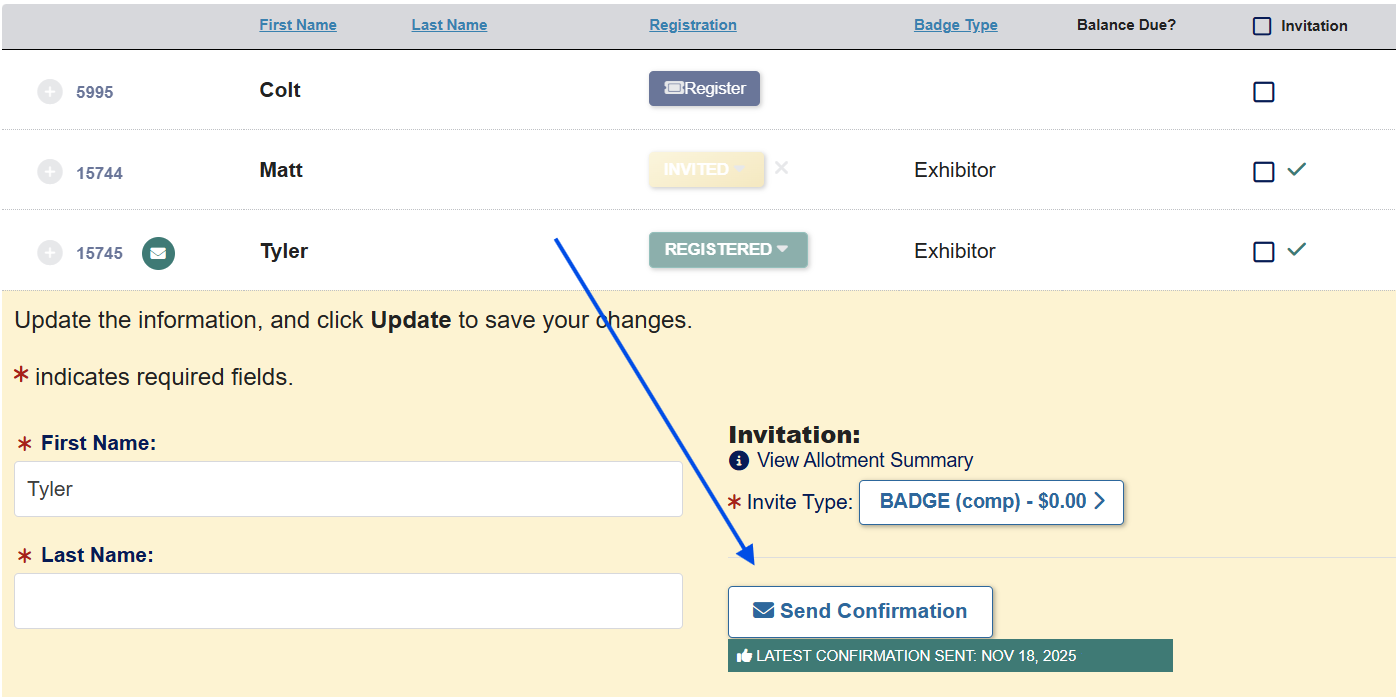Select the ID number 15745
Image resolution: width=1396 pixels, height=697 pixels.
click(x=99, y=253)
